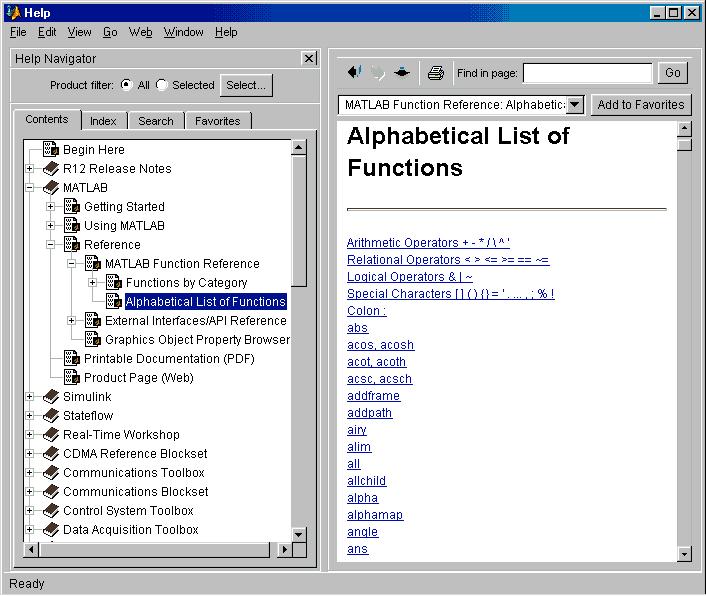The image size is (706, 596).
Task: Open the Special Characters link
Action: [451, 294]
